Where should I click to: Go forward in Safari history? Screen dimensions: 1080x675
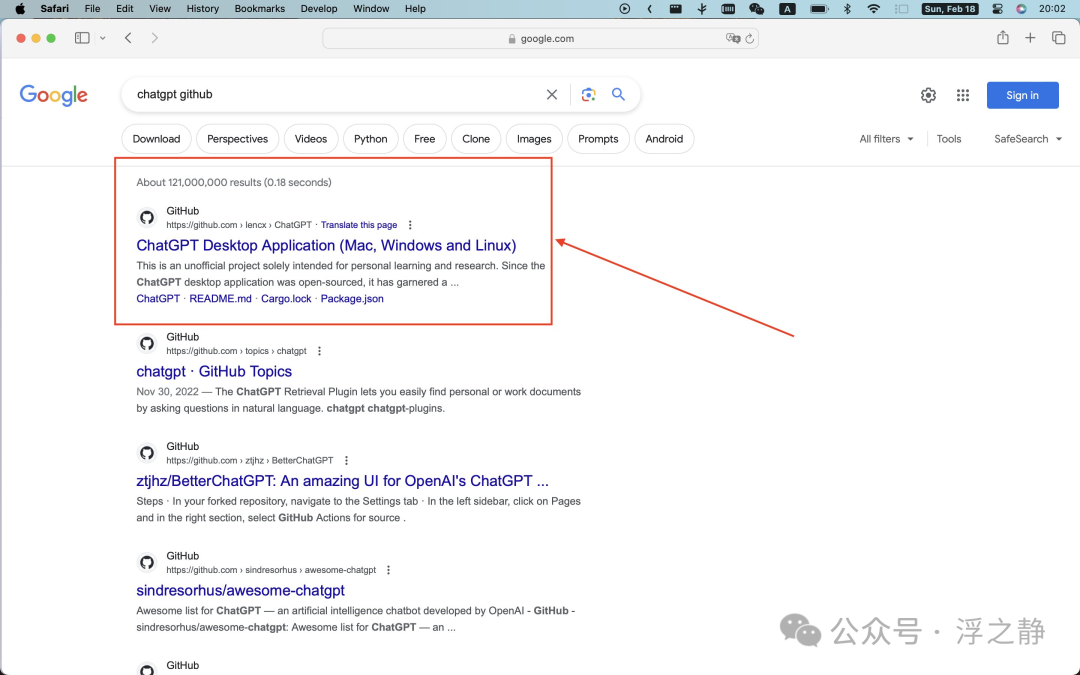click(154, 38)
